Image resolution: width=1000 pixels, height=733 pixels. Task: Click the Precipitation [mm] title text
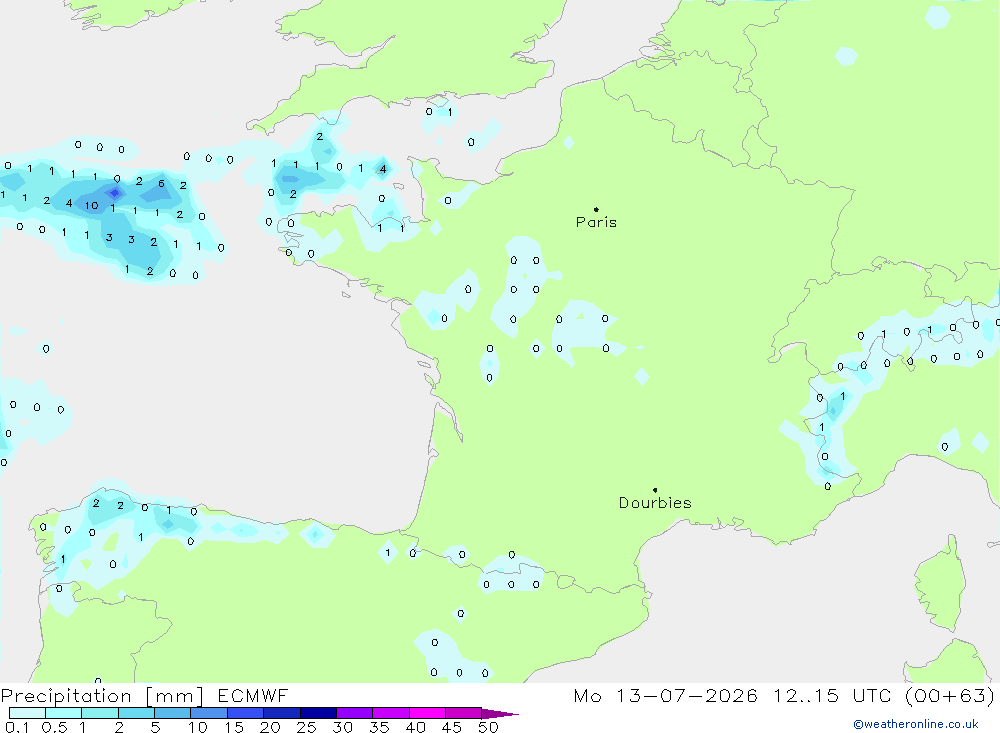pyautogui.click(x=102, y=696)
